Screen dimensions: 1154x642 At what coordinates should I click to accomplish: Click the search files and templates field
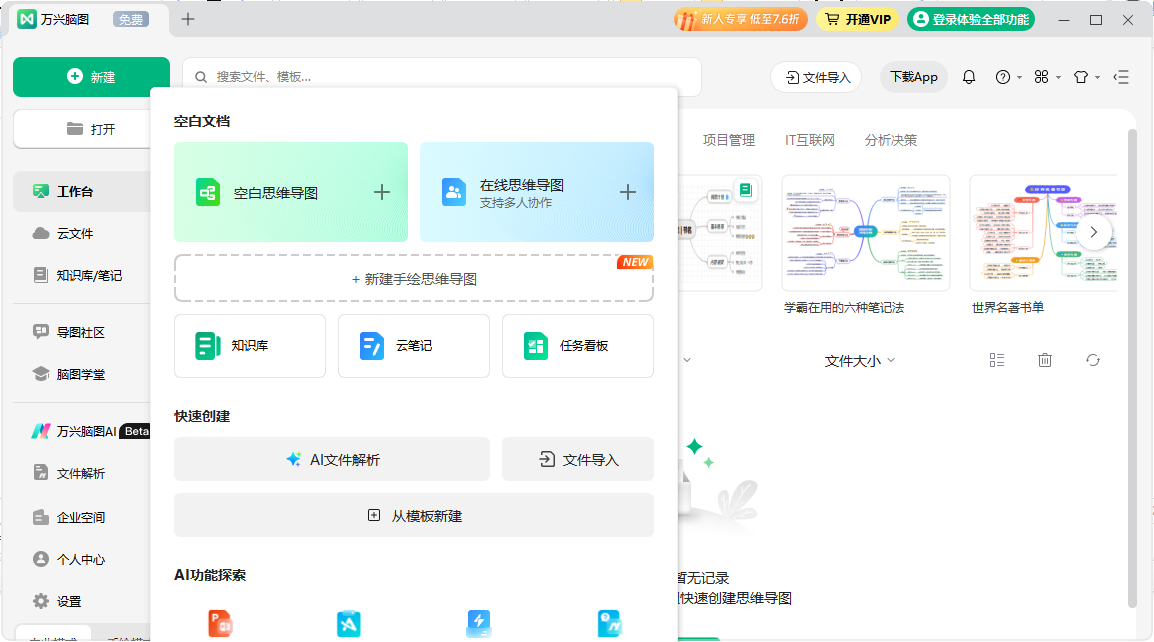click(442, 77)
